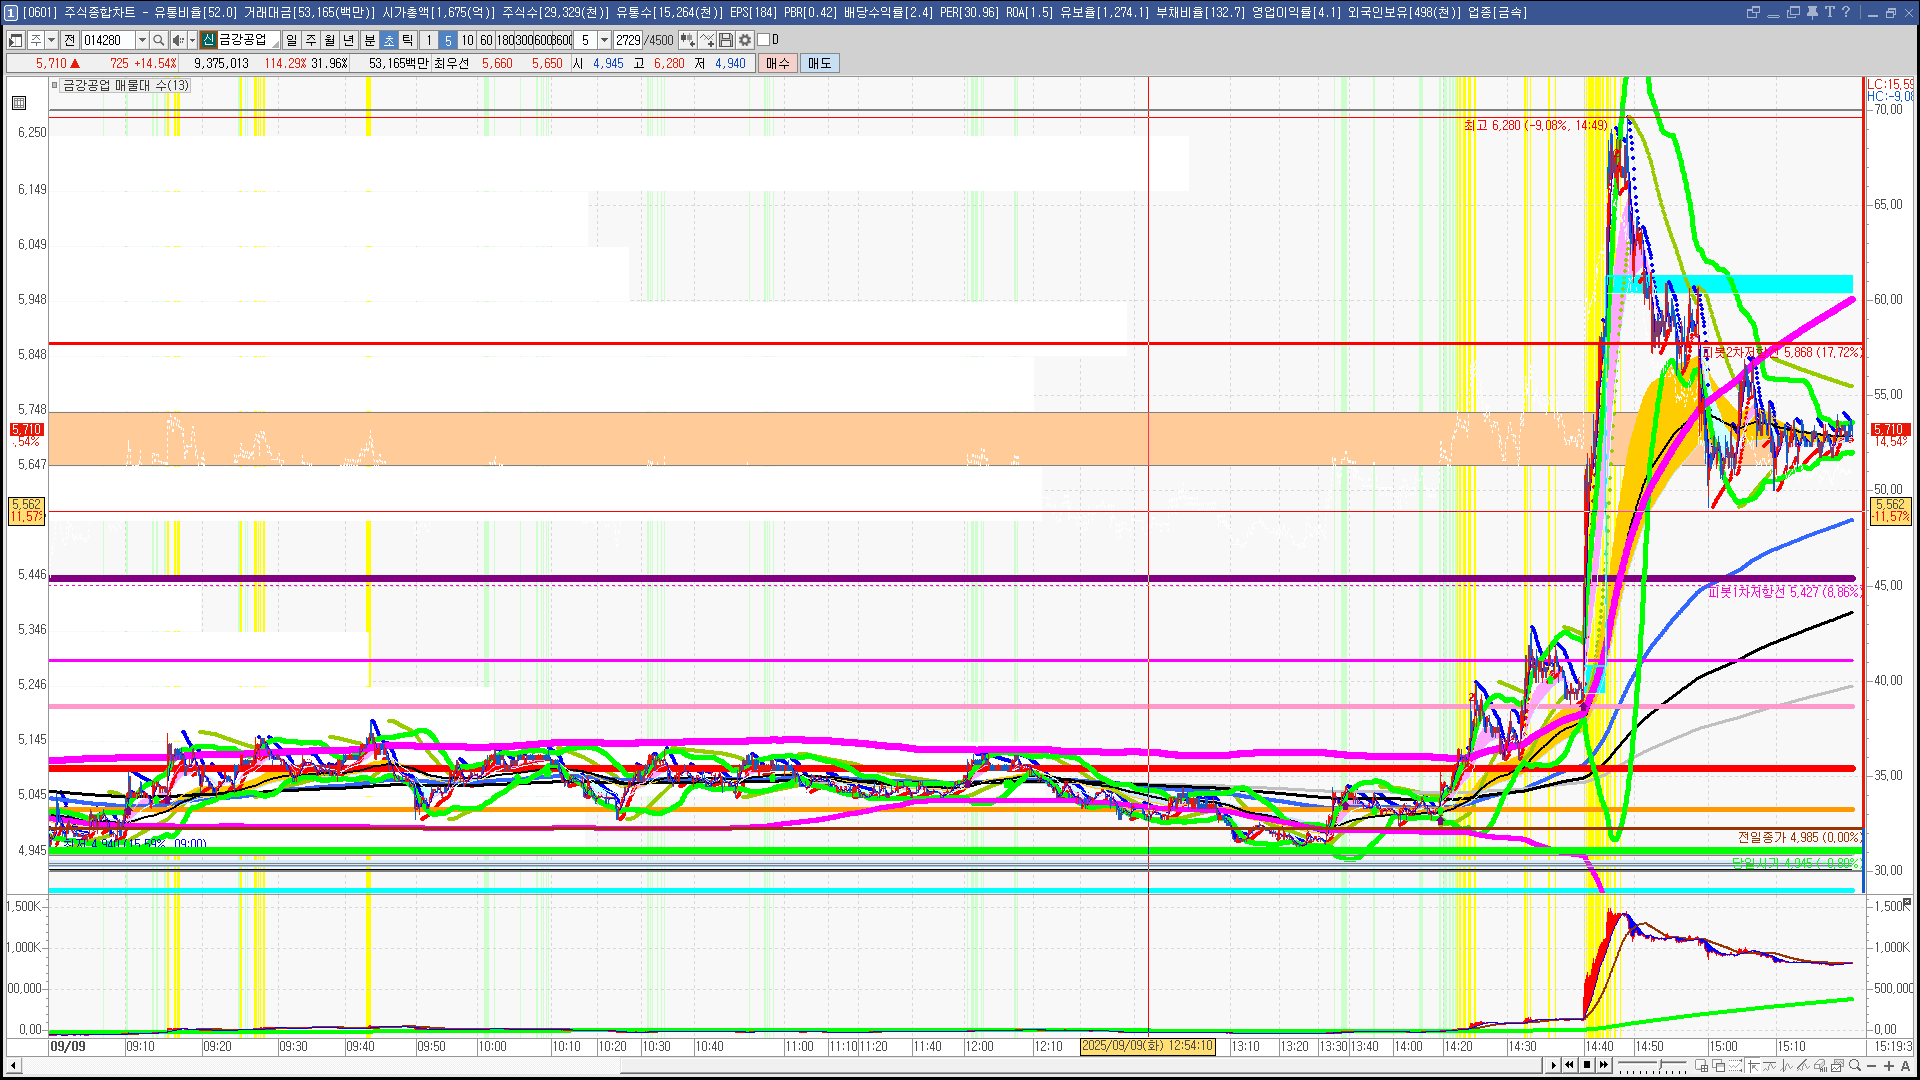The height and width of the screenshot is (1080, 1920).
Task: Click the stock search magnifier icon
Action: point(158,40)
